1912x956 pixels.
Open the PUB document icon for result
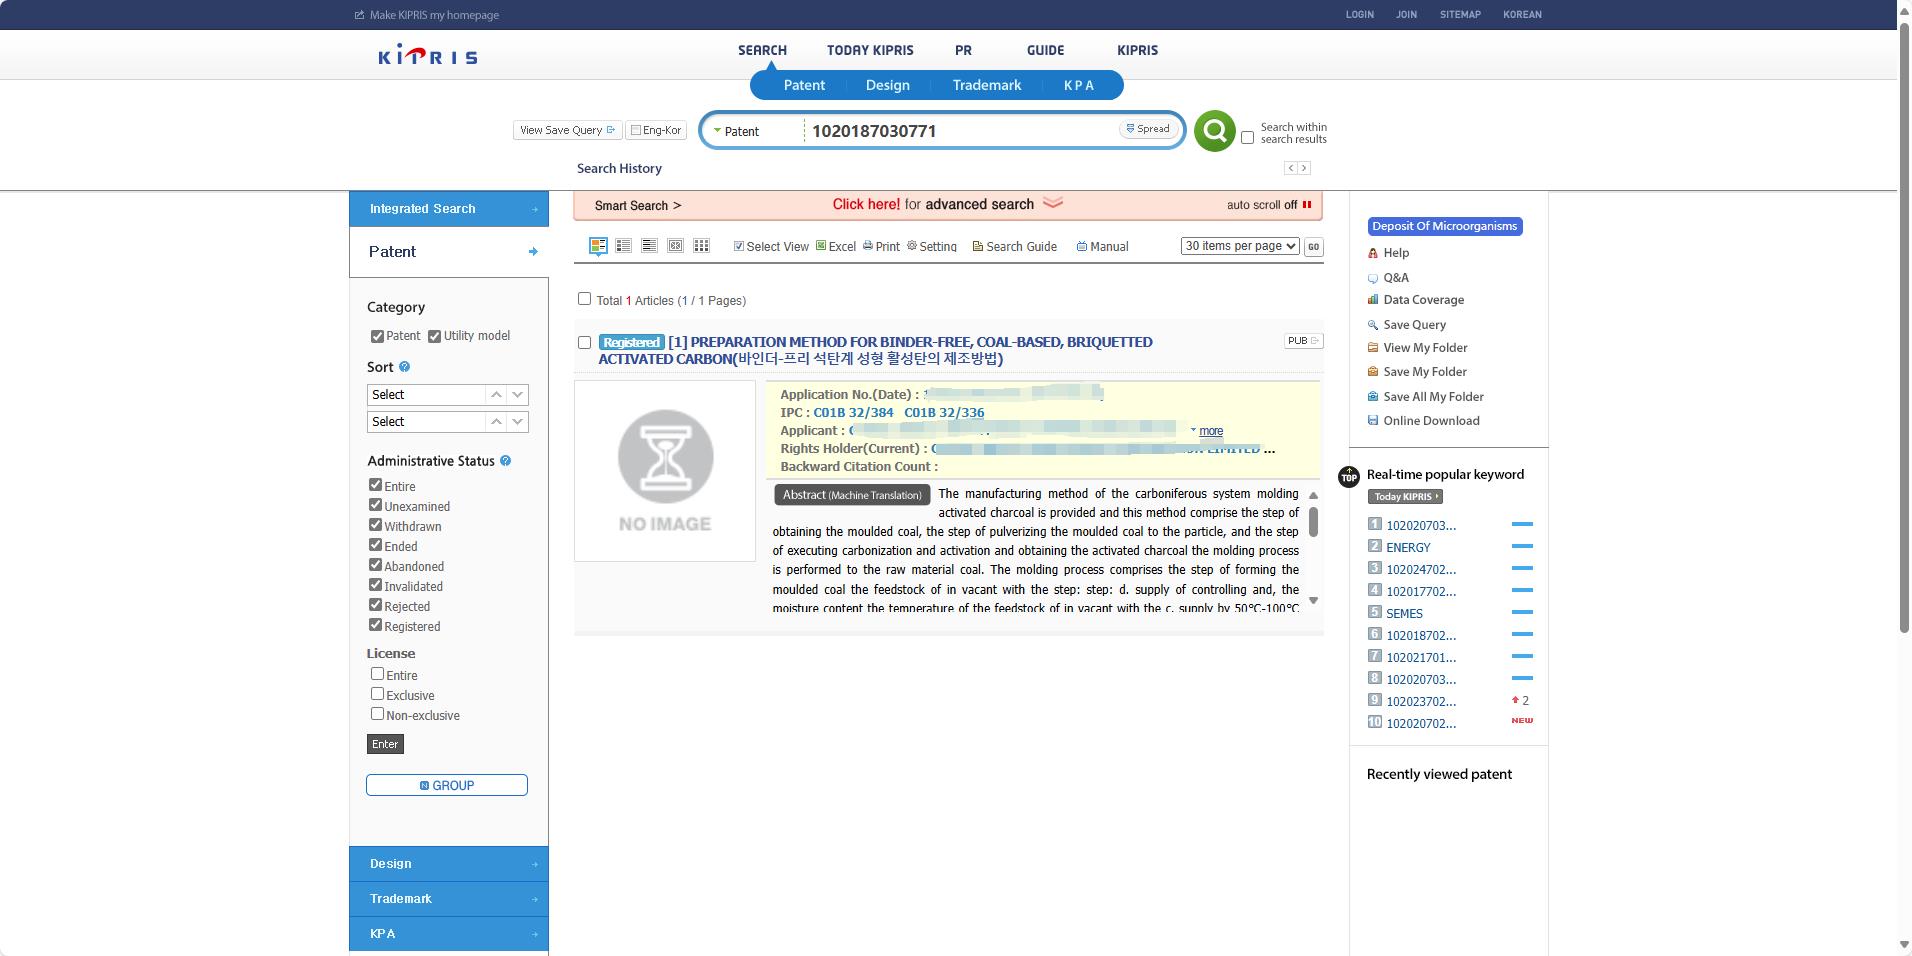(1303, 341)
